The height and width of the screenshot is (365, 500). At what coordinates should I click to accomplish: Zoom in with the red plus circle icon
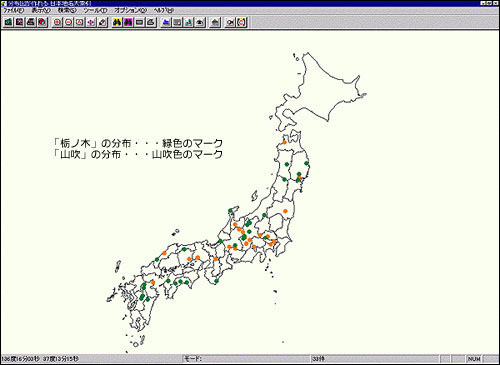tap(57, 22)
